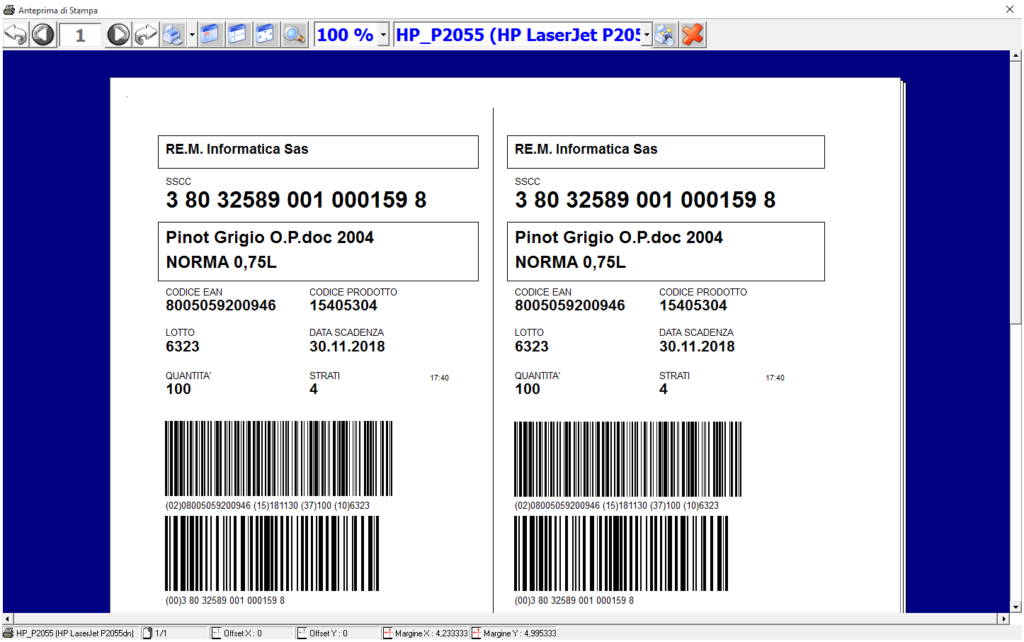
Task: Jump to last page arrow
Action: point(146,35)
